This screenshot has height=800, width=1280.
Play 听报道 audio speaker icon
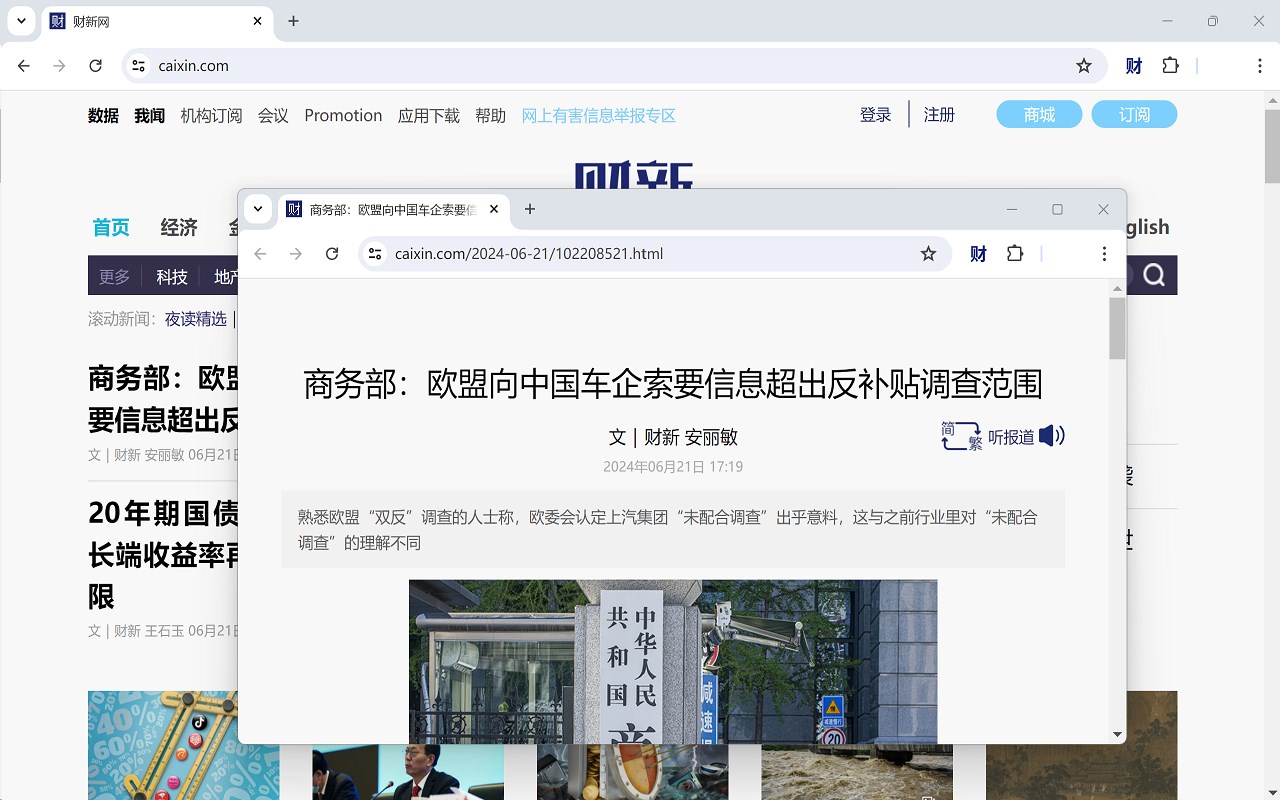[1051, 436]
